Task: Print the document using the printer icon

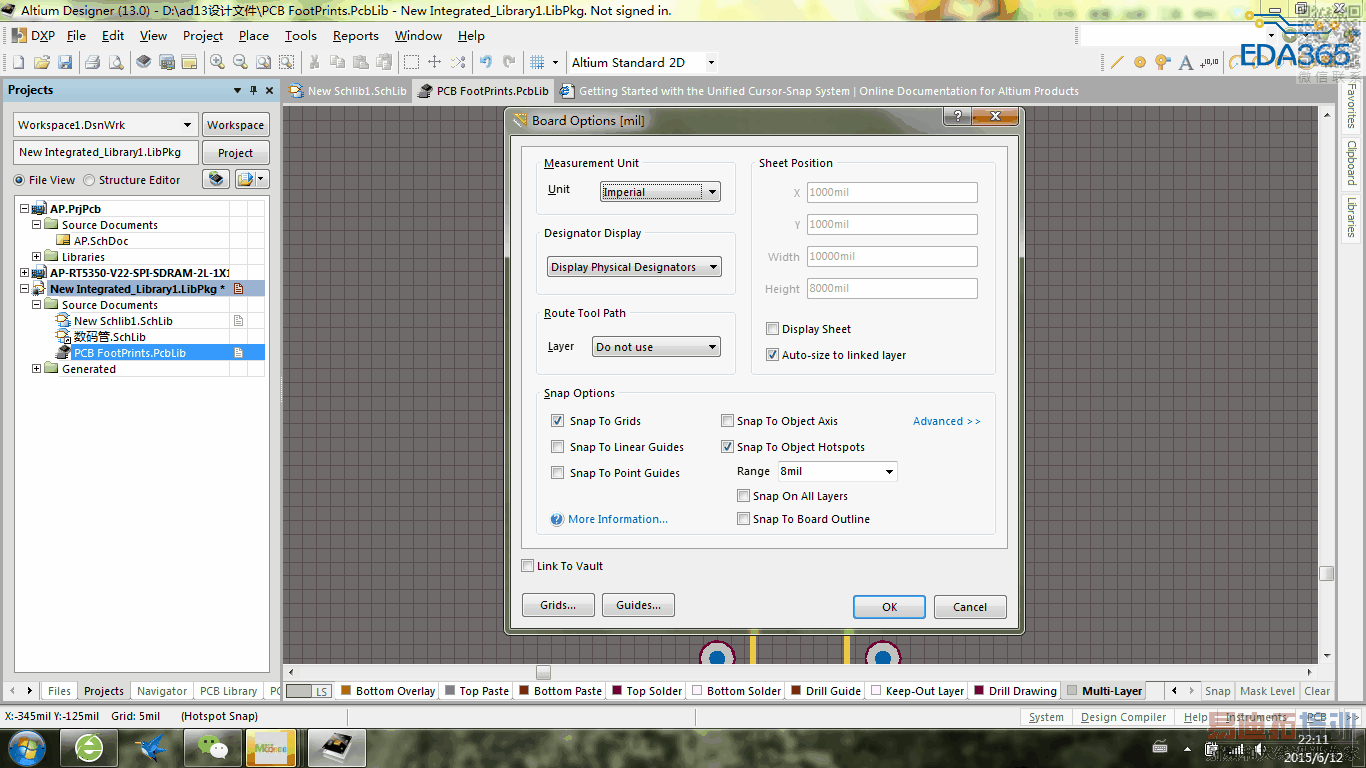Action: (93, 62)
